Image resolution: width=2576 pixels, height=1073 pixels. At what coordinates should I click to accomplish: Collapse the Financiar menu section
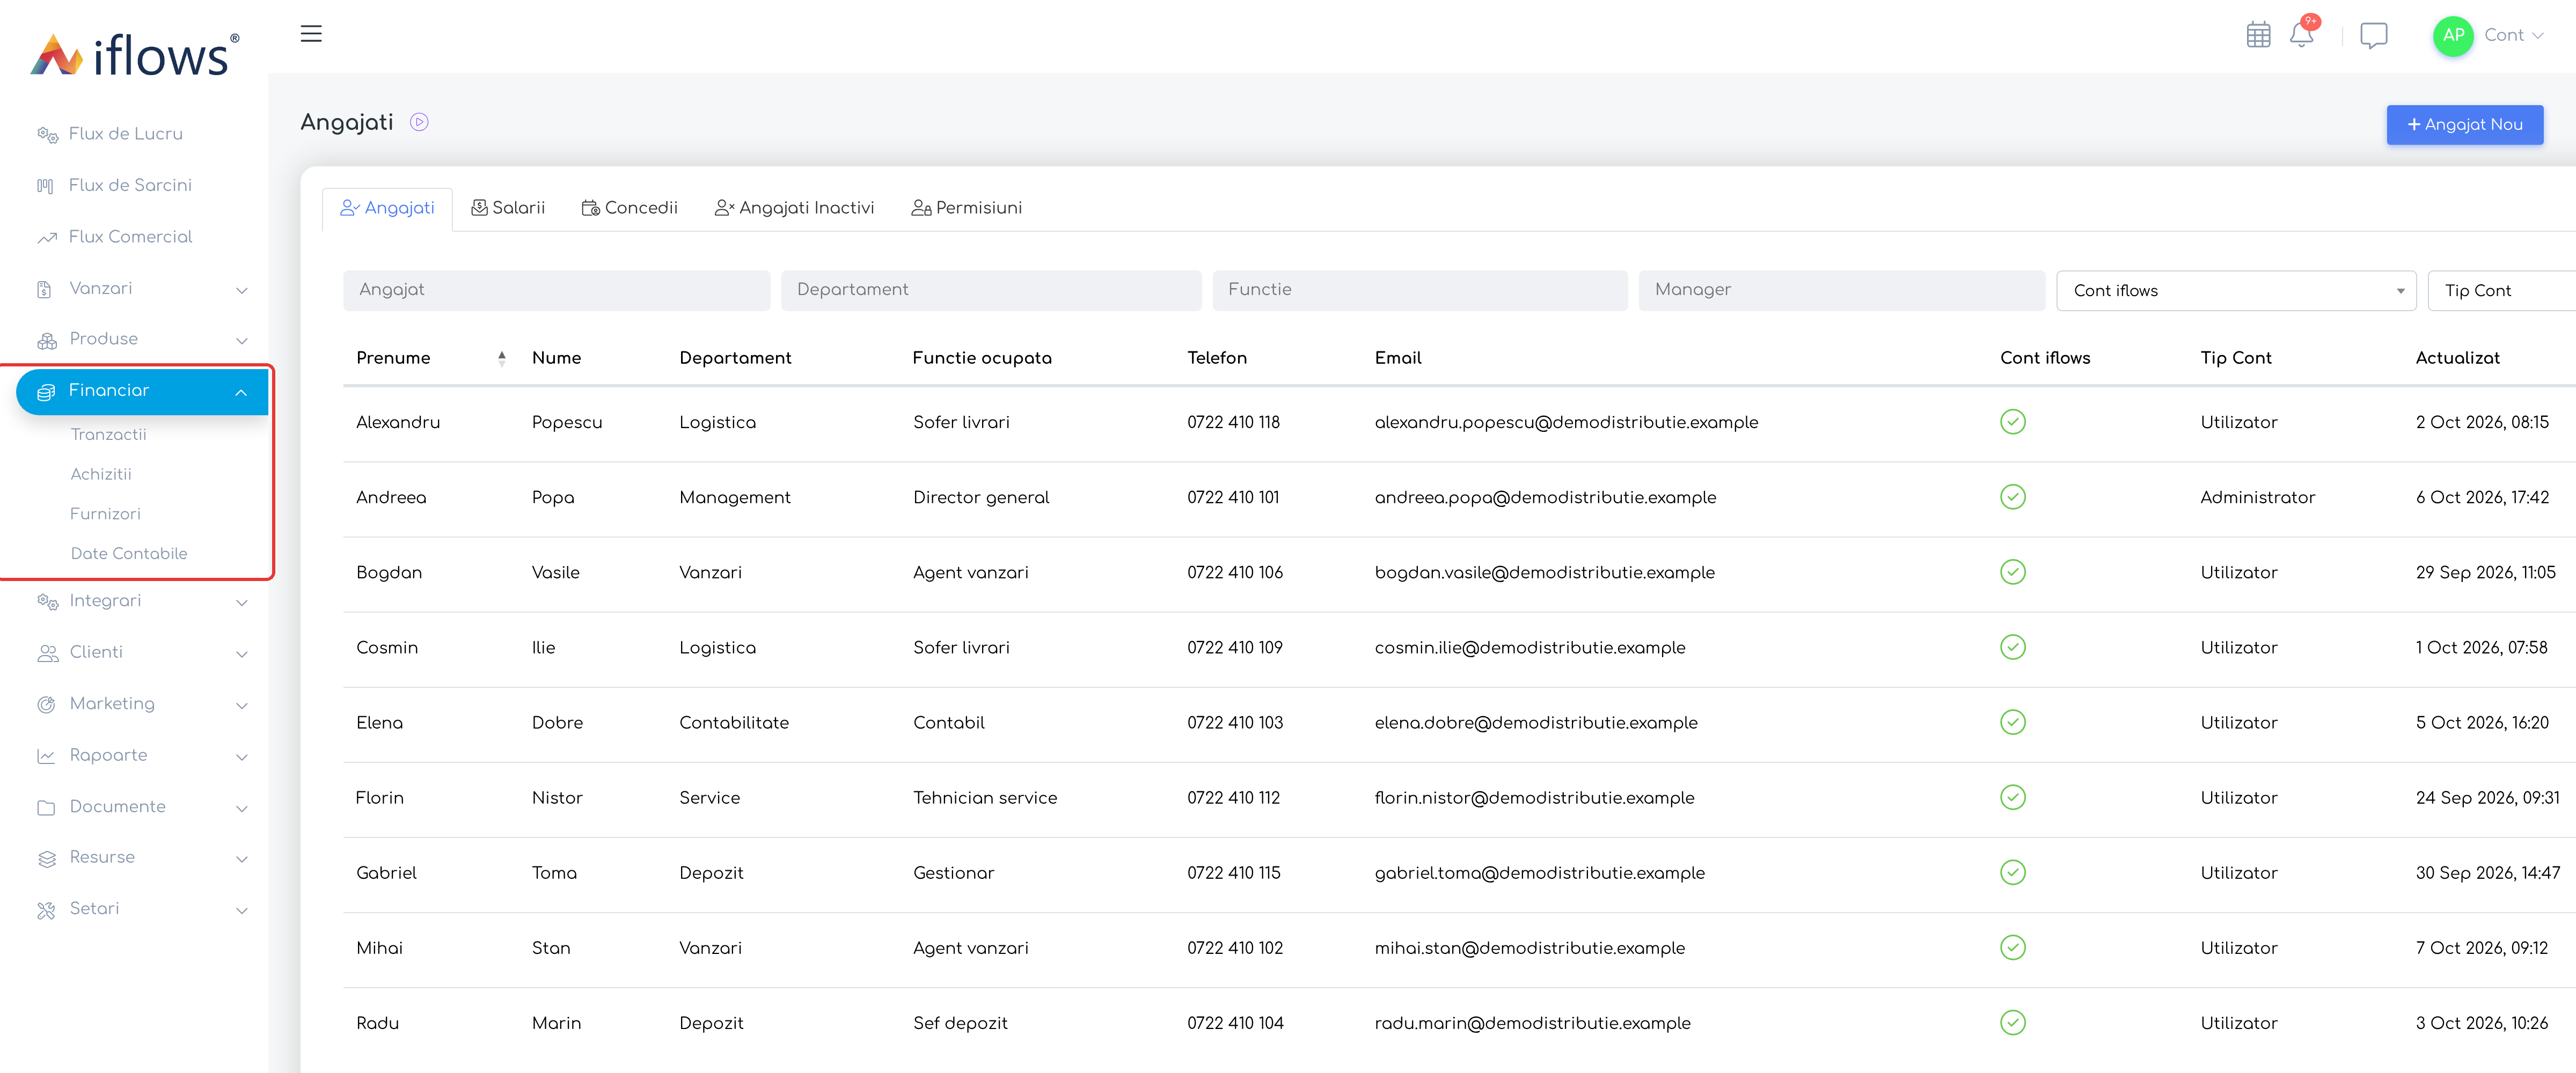click(142, 391)
